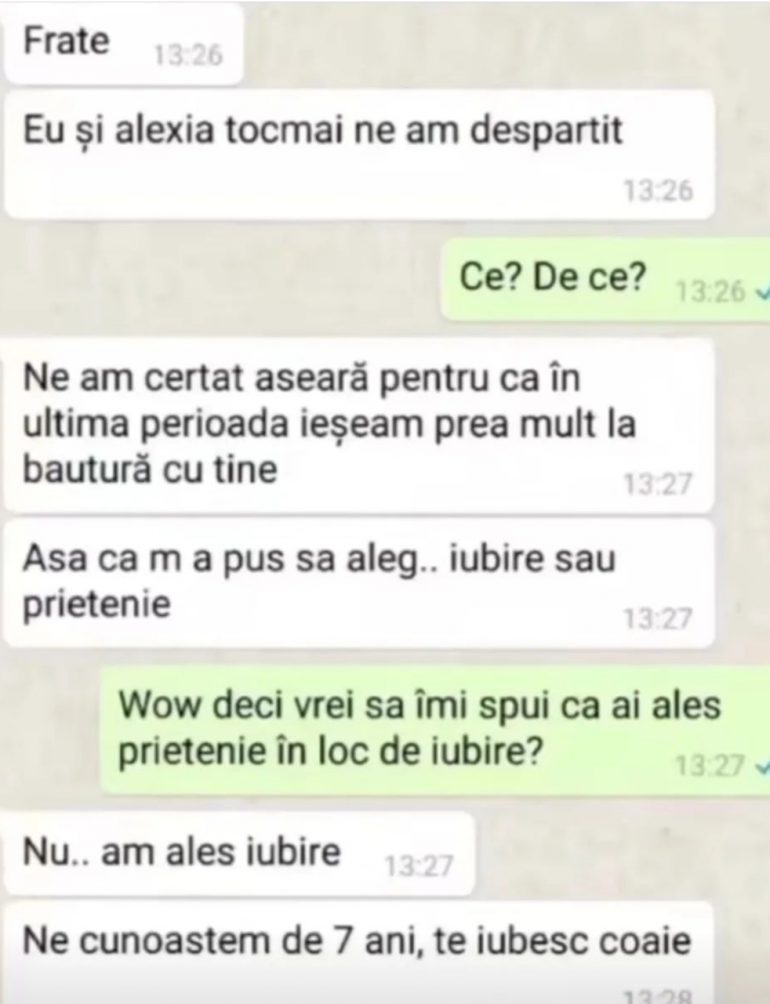Tap the 'Frate' message bubble
The height and width of the screenshot is (1004, 770).
[124, 44]
